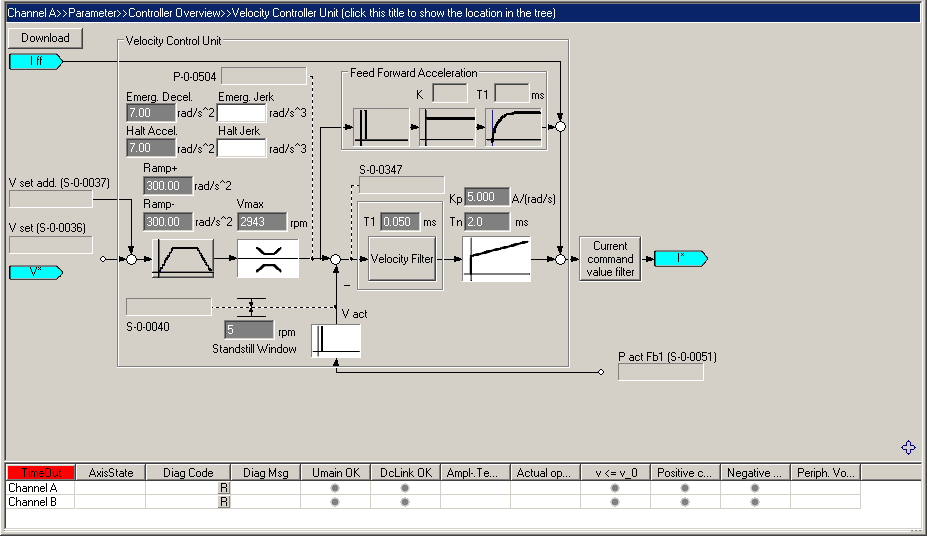Edit the Ramp- value 300.00
The height and width of the screenshot is (536, 927).
[x=168, y=222]
